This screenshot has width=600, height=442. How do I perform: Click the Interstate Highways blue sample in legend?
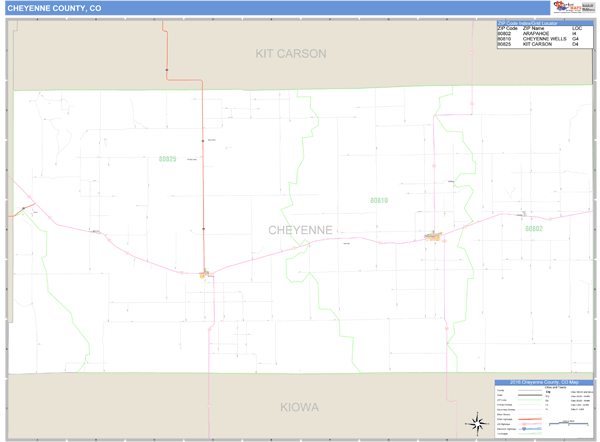tap(530, 429)
